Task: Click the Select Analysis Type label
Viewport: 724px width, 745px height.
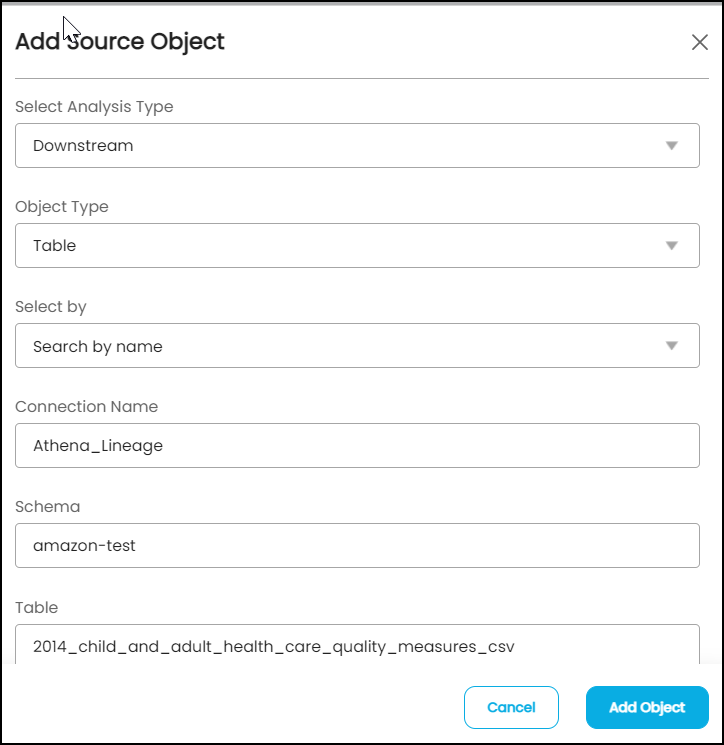Action: 94,107
